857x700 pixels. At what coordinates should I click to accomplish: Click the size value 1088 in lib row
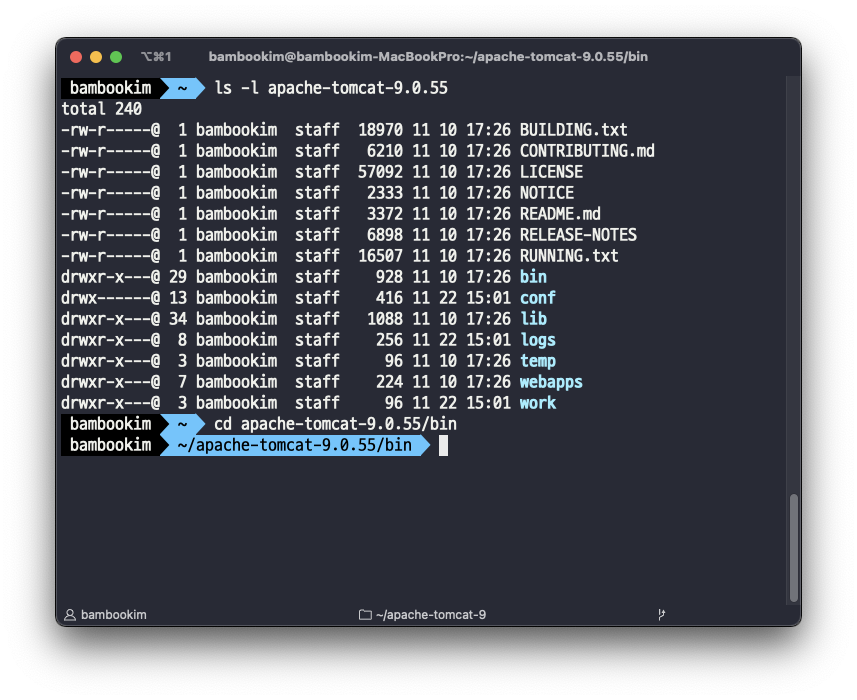click(x=385, y=319)
